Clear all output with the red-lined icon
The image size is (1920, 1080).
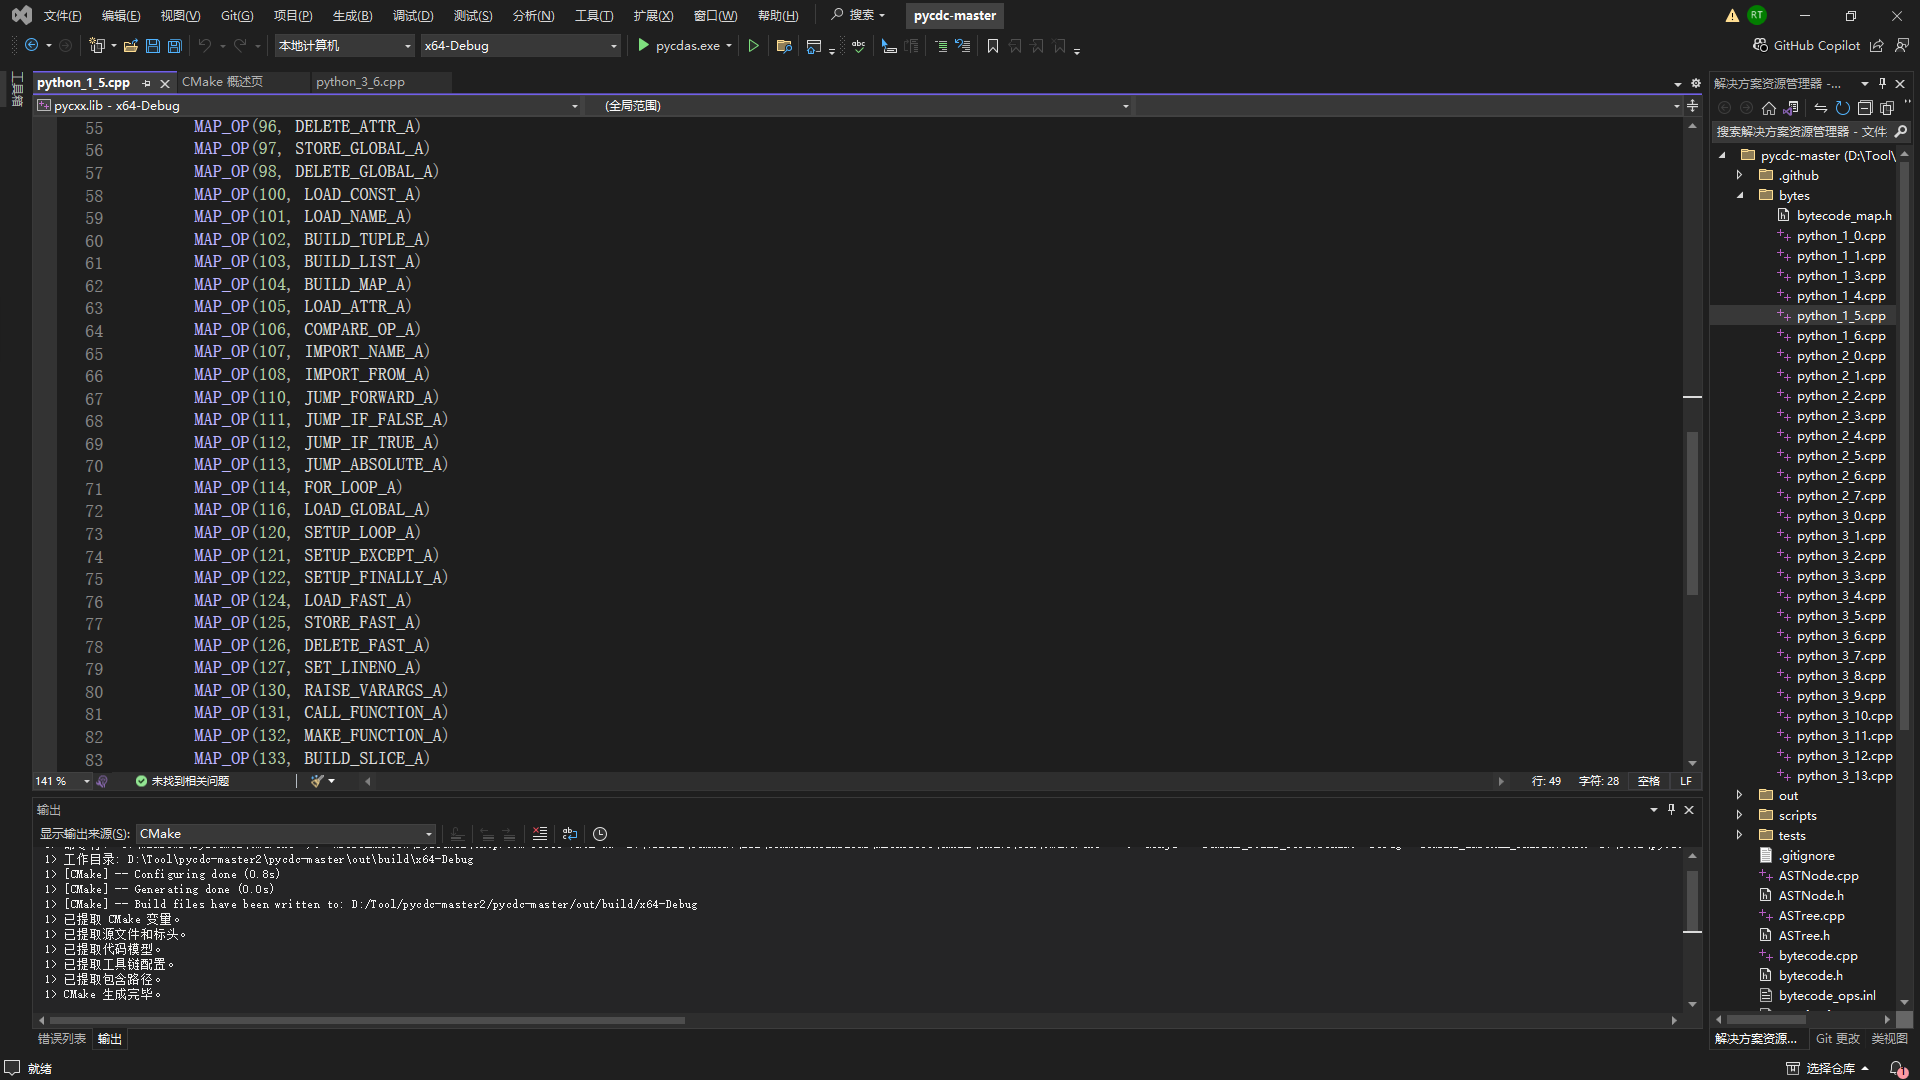coord(540,834)
